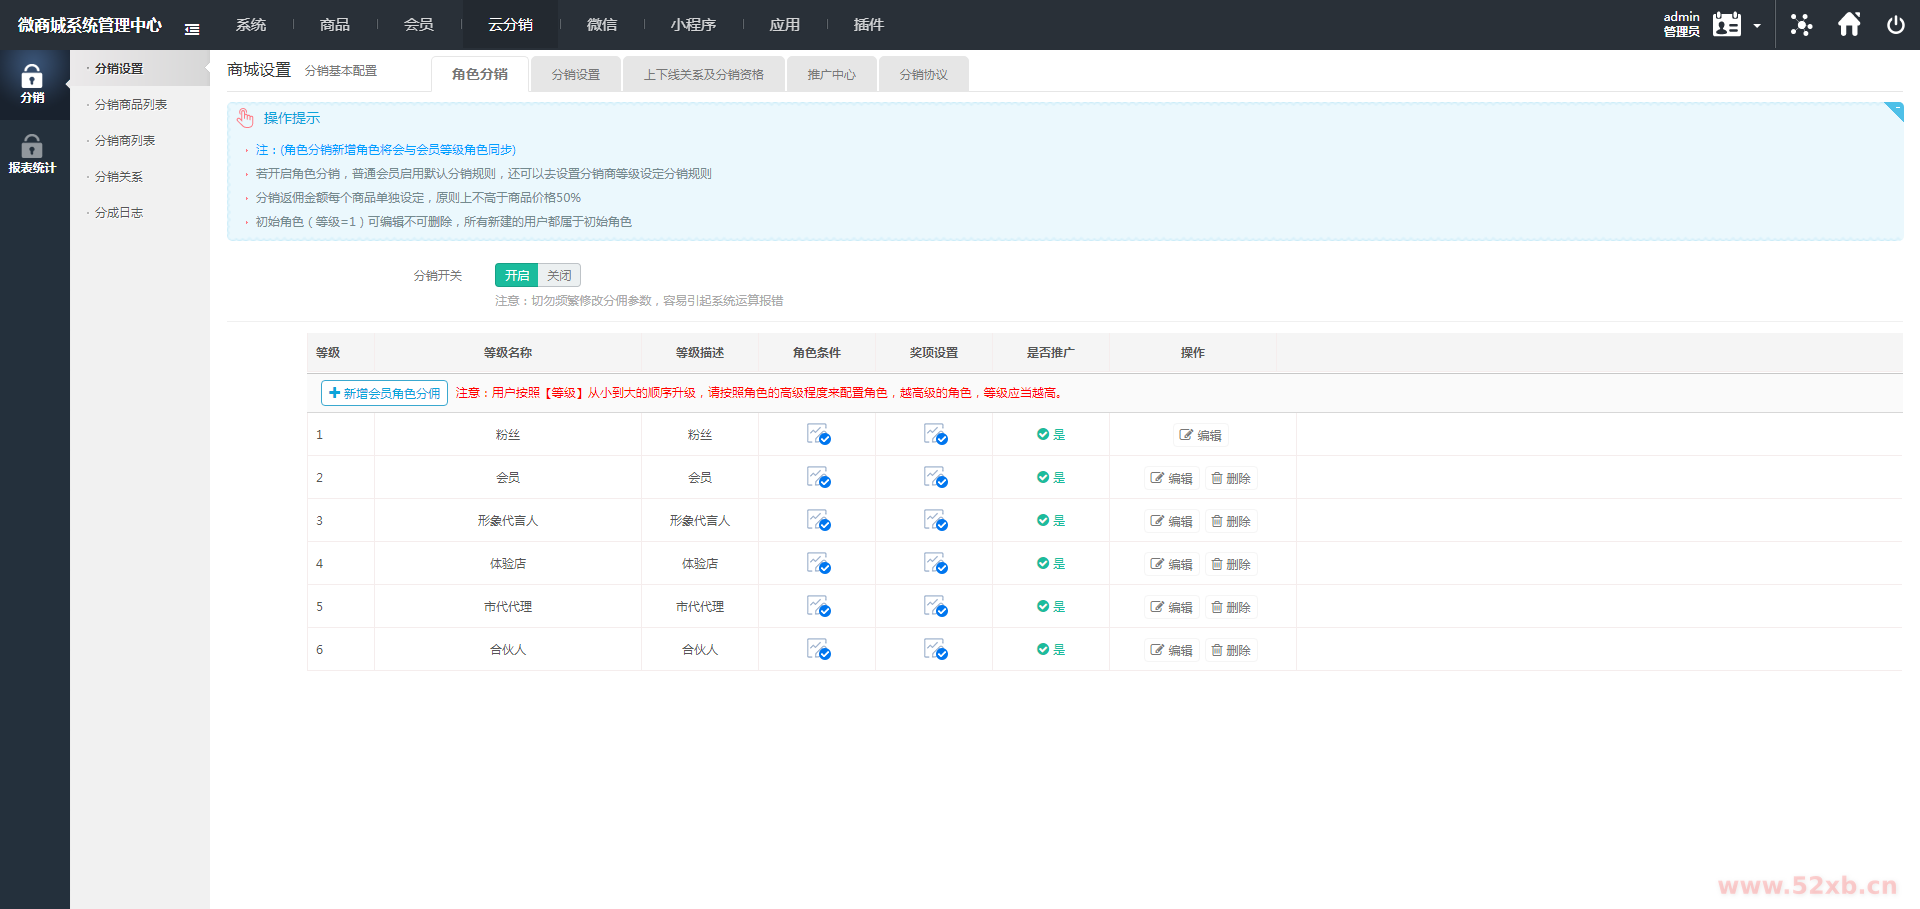Turn distribution switch to 关闭
The height and width of the screenshot is (909, 1920).
(559, 276)
